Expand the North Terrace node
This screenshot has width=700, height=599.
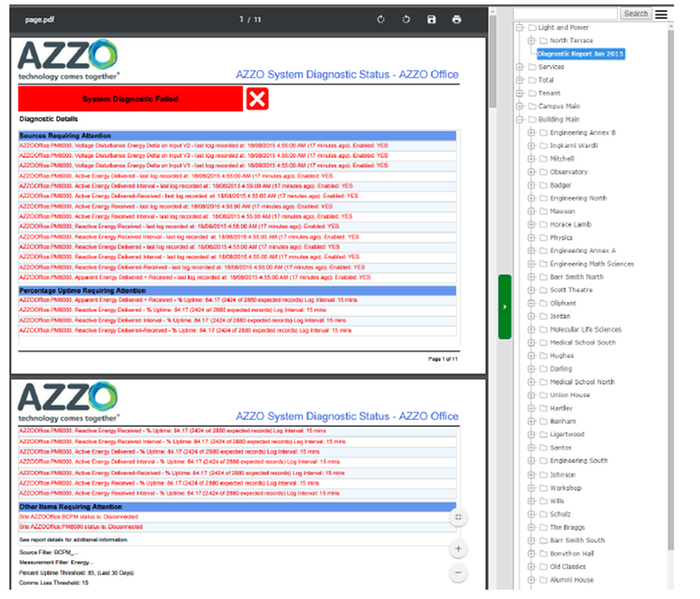pos(531,41)
